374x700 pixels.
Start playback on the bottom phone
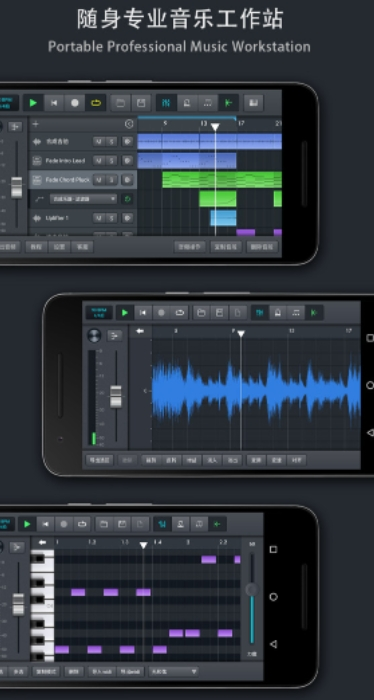click(27, 524)
